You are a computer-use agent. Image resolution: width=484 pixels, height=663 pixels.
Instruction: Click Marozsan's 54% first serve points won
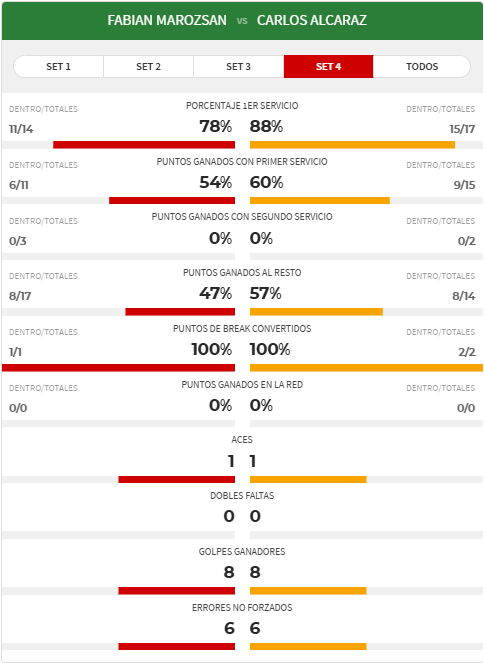click(x=216, y=182)
